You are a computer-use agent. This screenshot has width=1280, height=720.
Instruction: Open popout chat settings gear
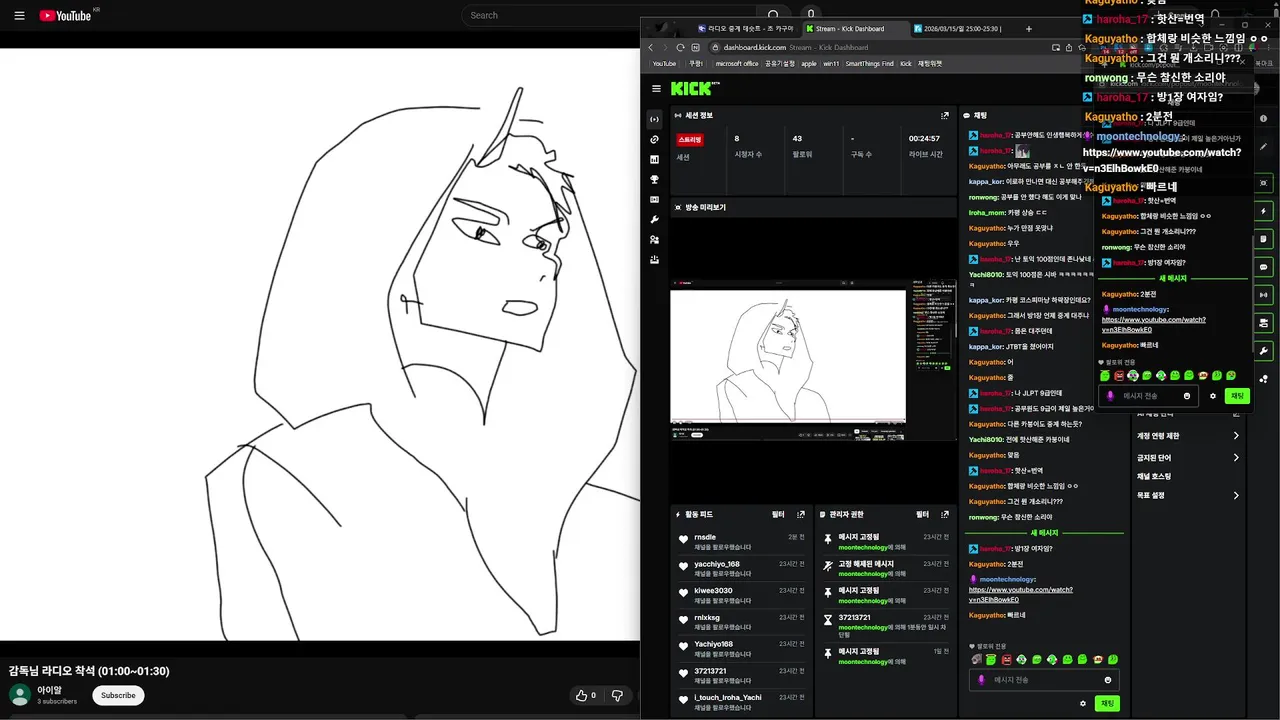(1213, 396)
